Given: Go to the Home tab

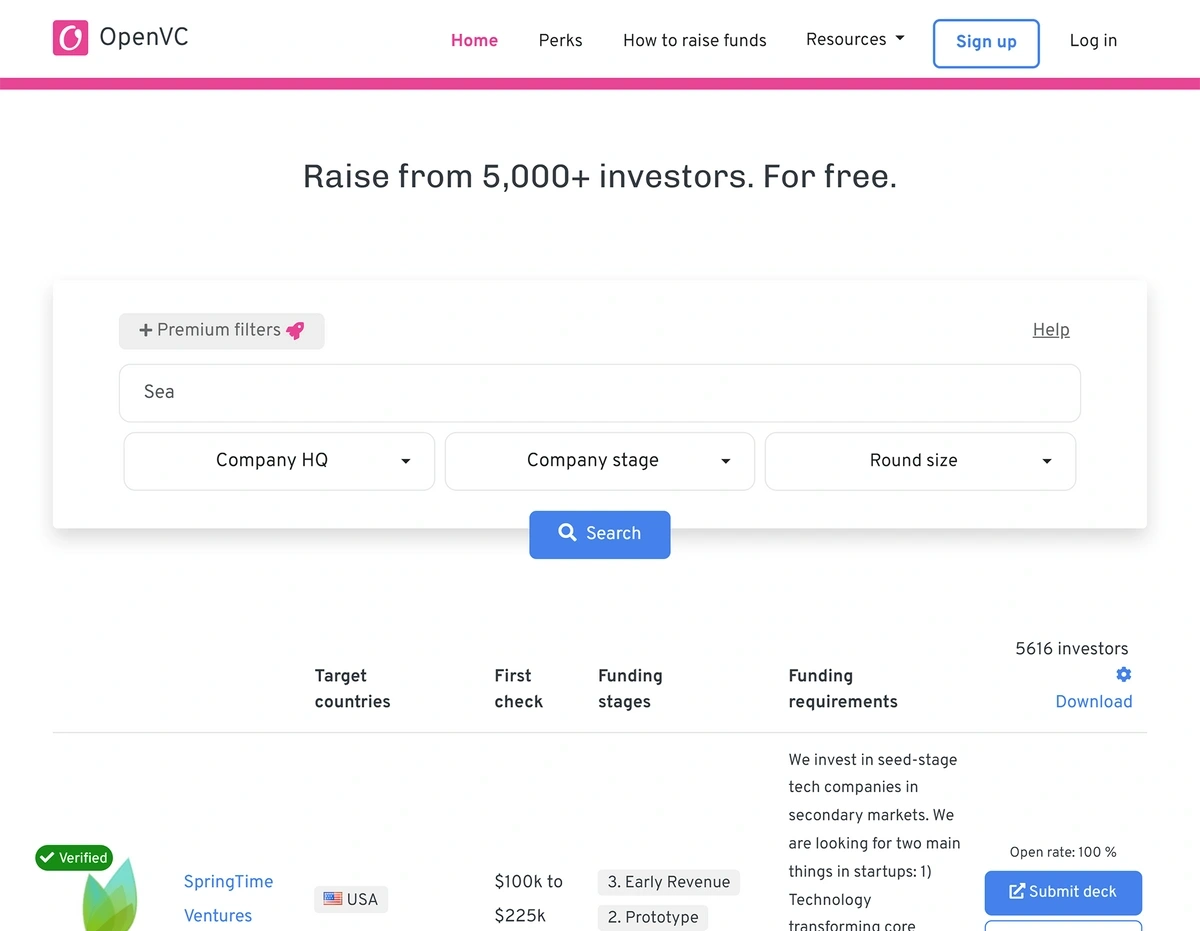Looking at the screenshot, I should coord(474,40).
